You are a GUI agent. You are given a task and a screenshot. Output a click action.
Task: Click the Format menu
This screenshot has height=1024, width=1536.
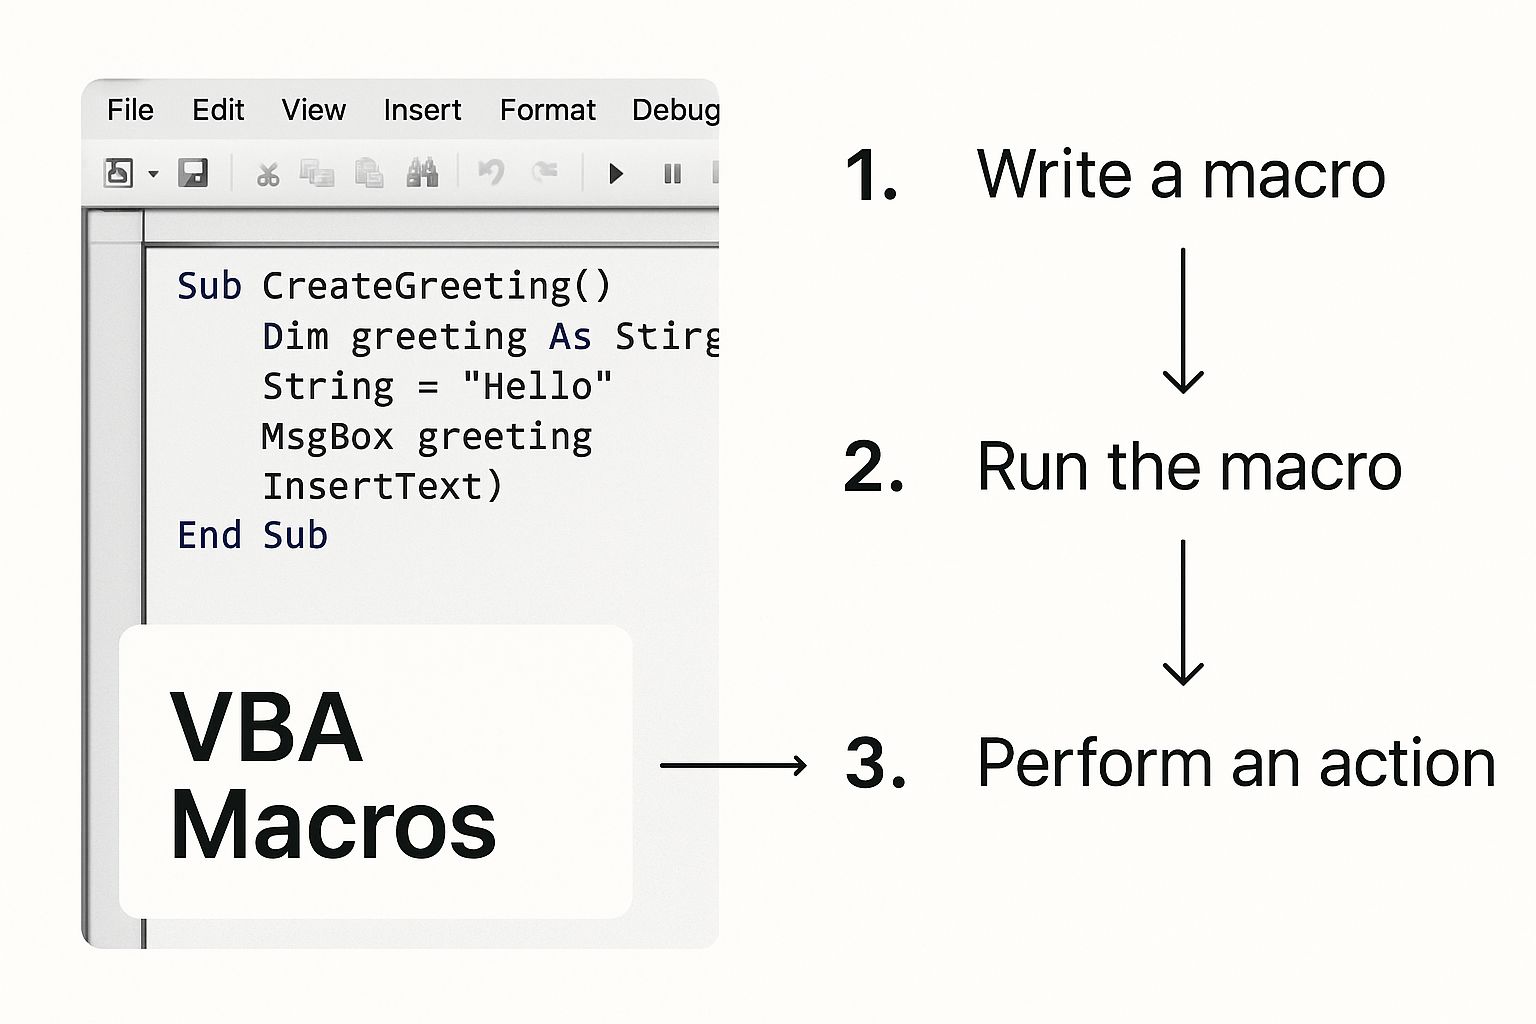coord(547,110)
